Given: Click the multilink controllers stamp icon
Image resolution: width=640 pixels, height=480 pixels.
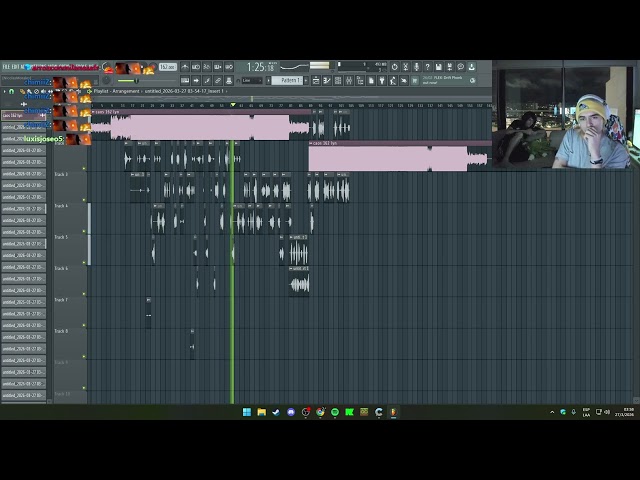Looking at the screenshot, I should pyautogui.click(x=229, y=80).
